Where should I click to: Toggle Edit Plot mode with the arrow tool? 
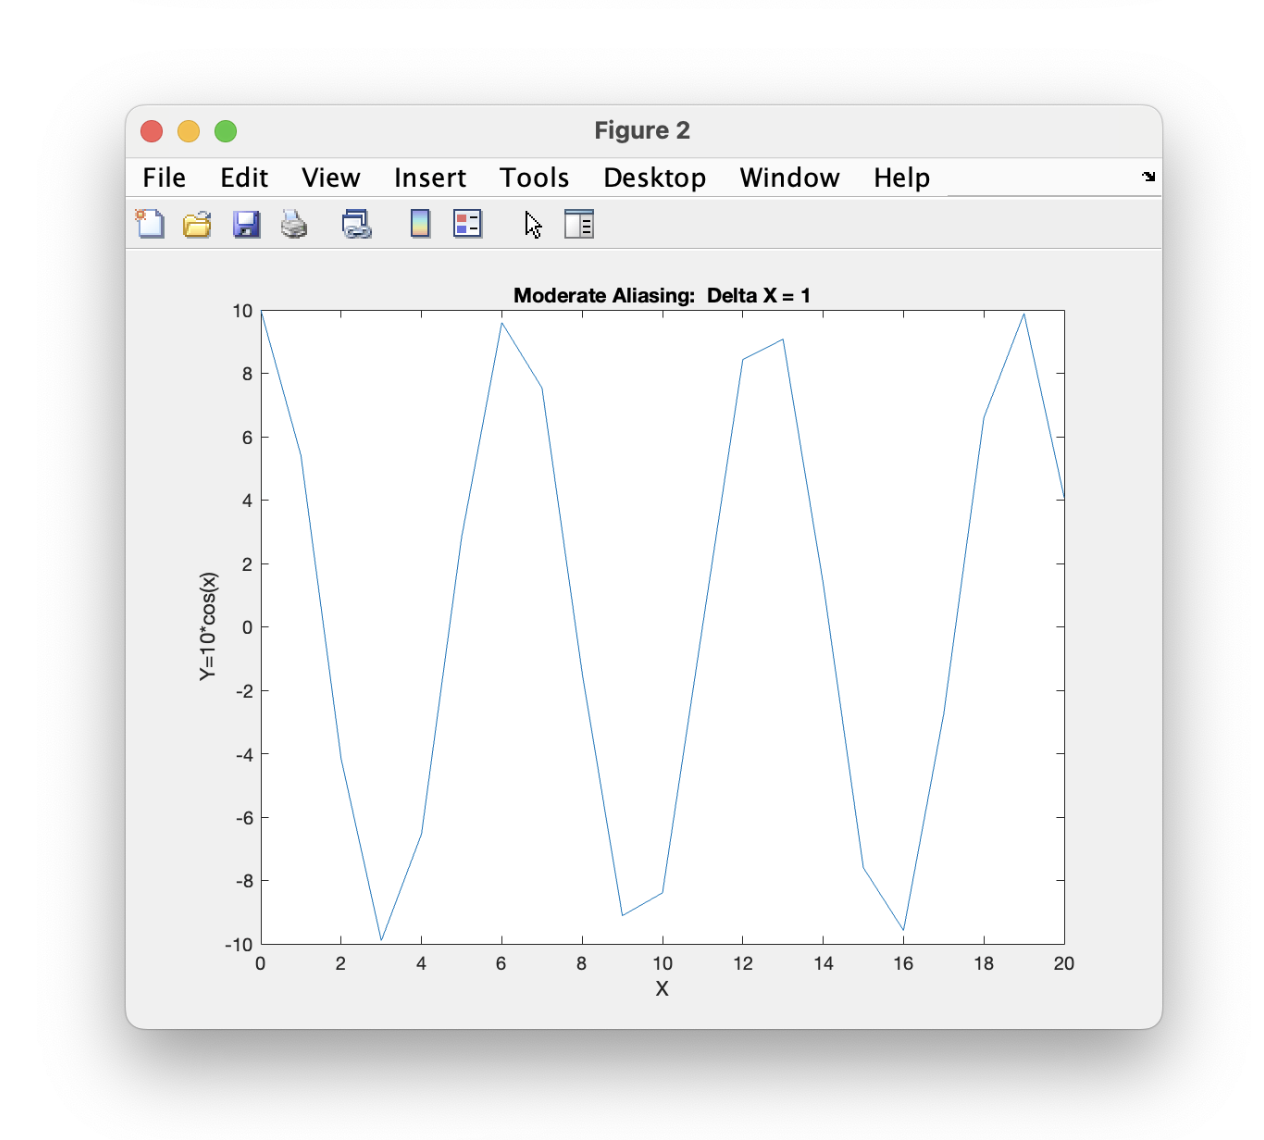[532, 224]
